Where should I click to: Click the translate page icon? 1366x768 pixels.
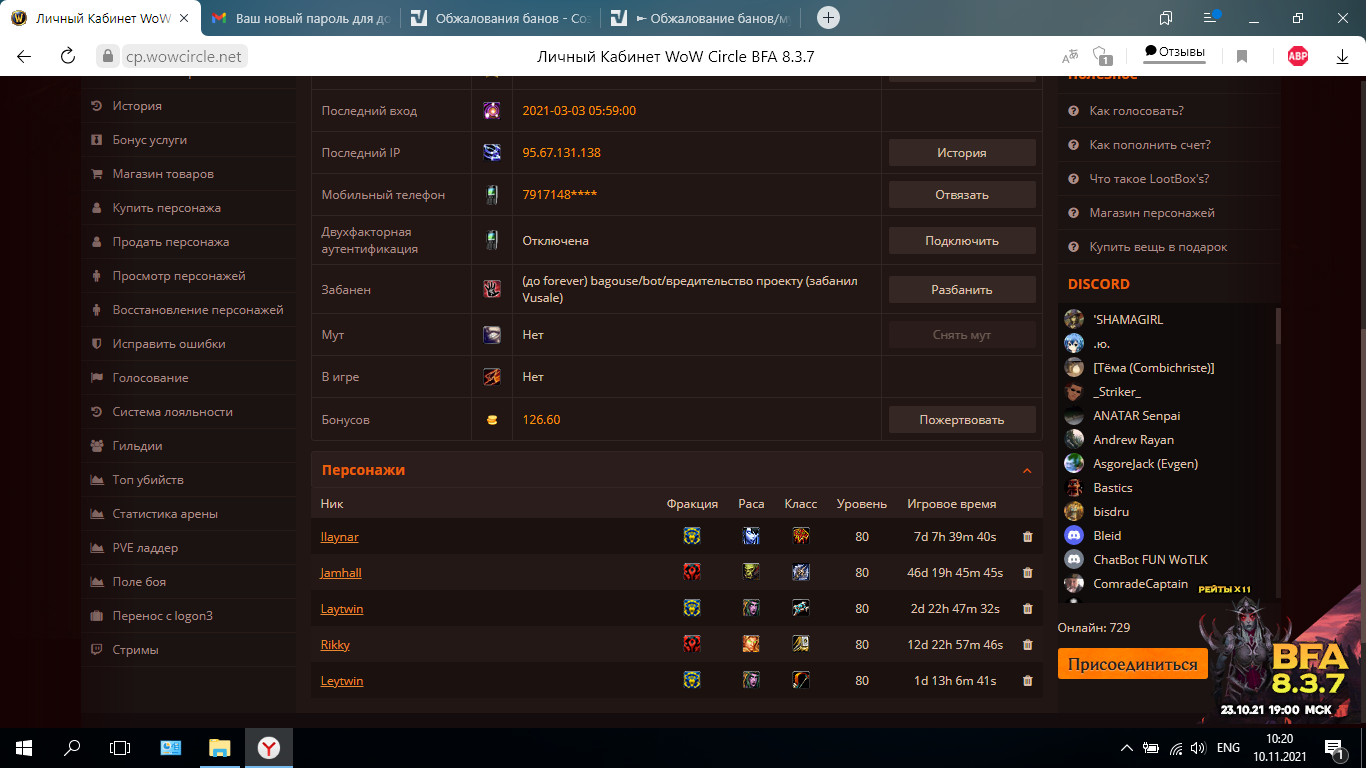[x=1070, y=57]
